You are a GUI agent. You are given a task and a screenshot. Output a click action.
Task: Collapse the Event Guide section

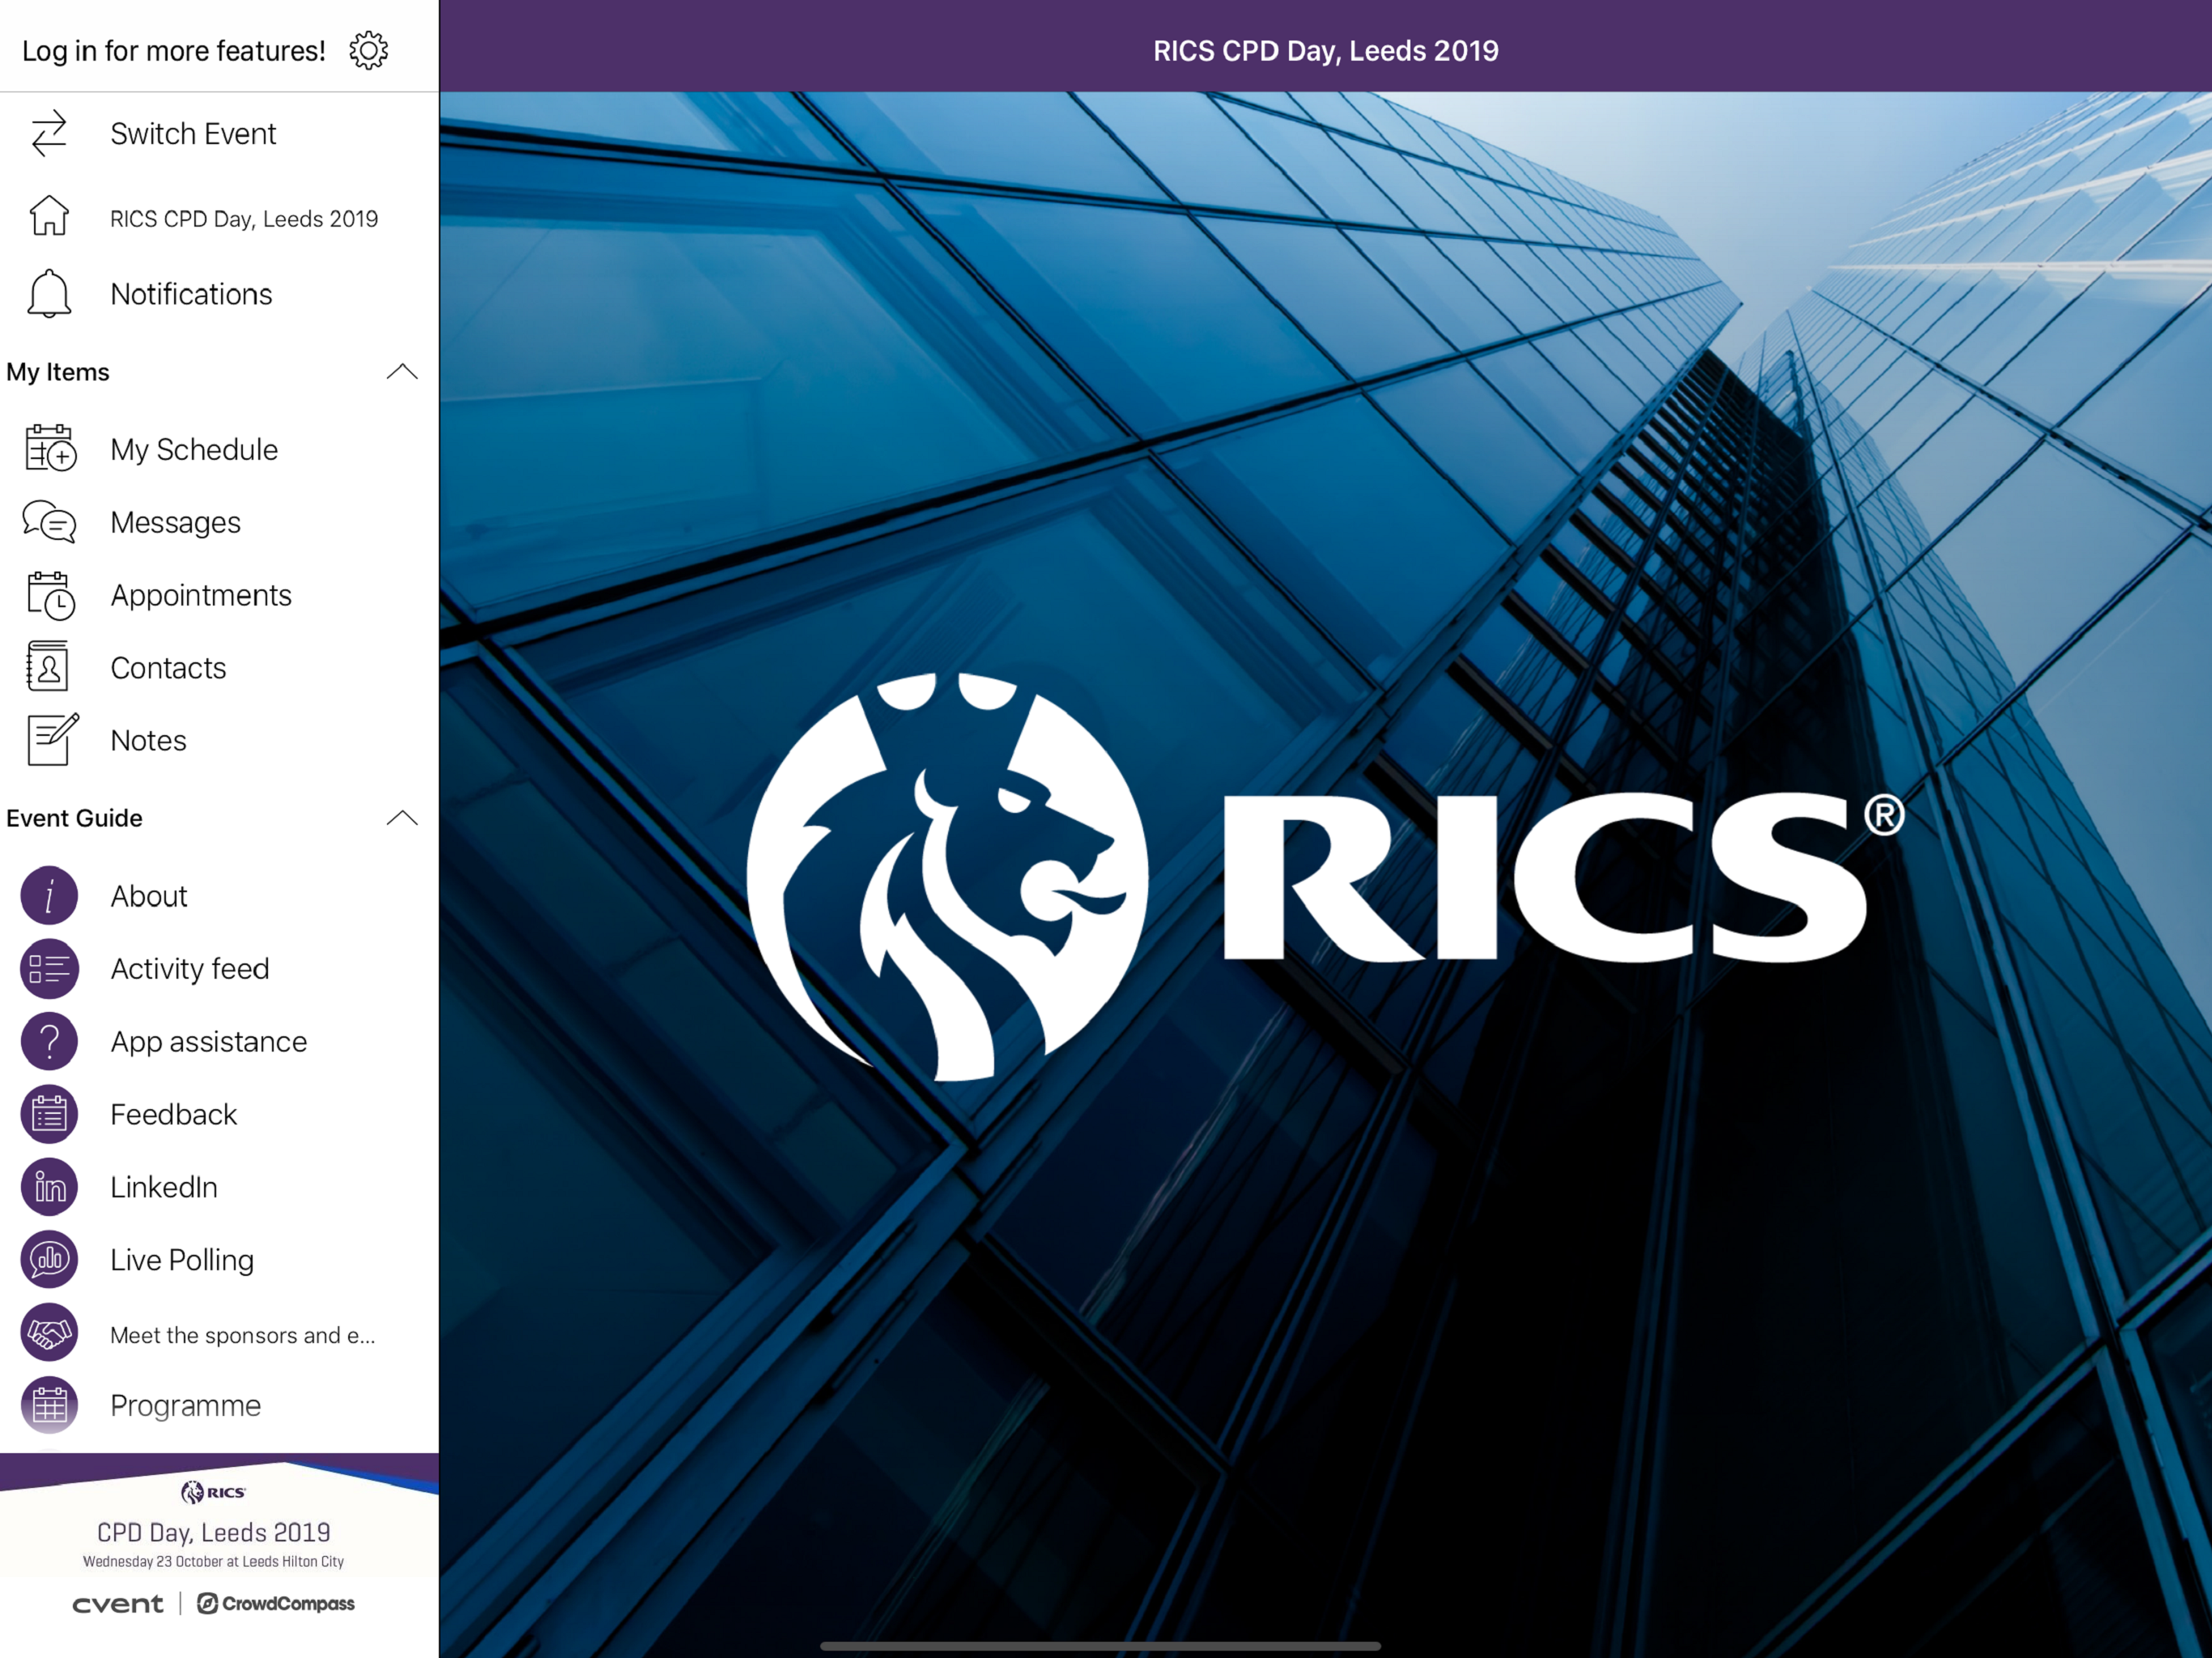[402, 818]
